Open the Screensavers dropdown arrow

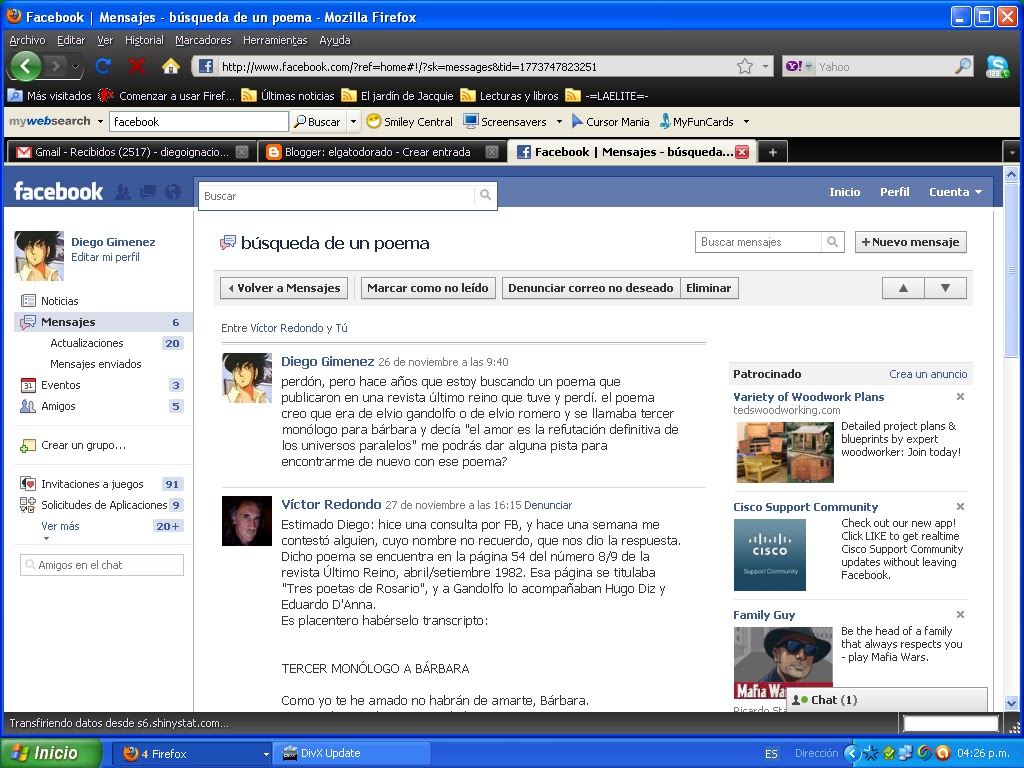point(559,121)
